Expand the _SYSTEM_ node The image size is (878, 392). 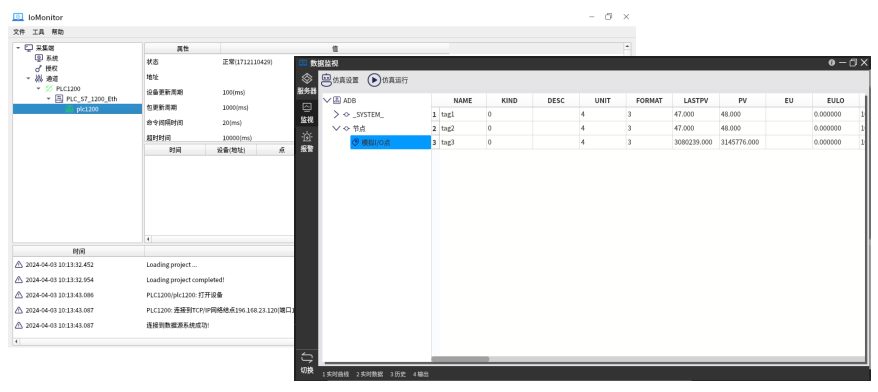tap(337, 114)
